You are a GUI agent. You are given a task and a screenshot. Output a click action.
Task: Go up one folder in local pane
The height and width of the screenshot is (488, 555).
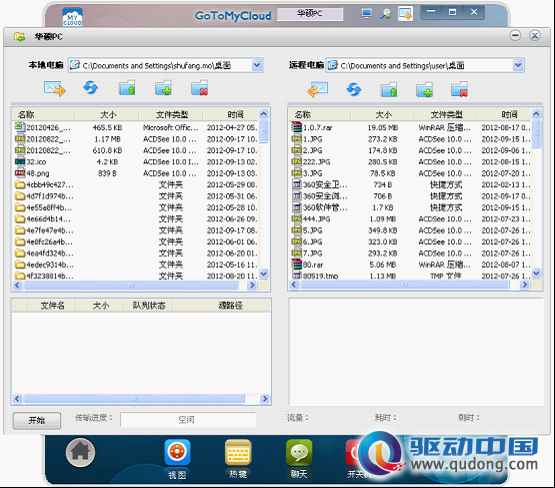[127, 88]
